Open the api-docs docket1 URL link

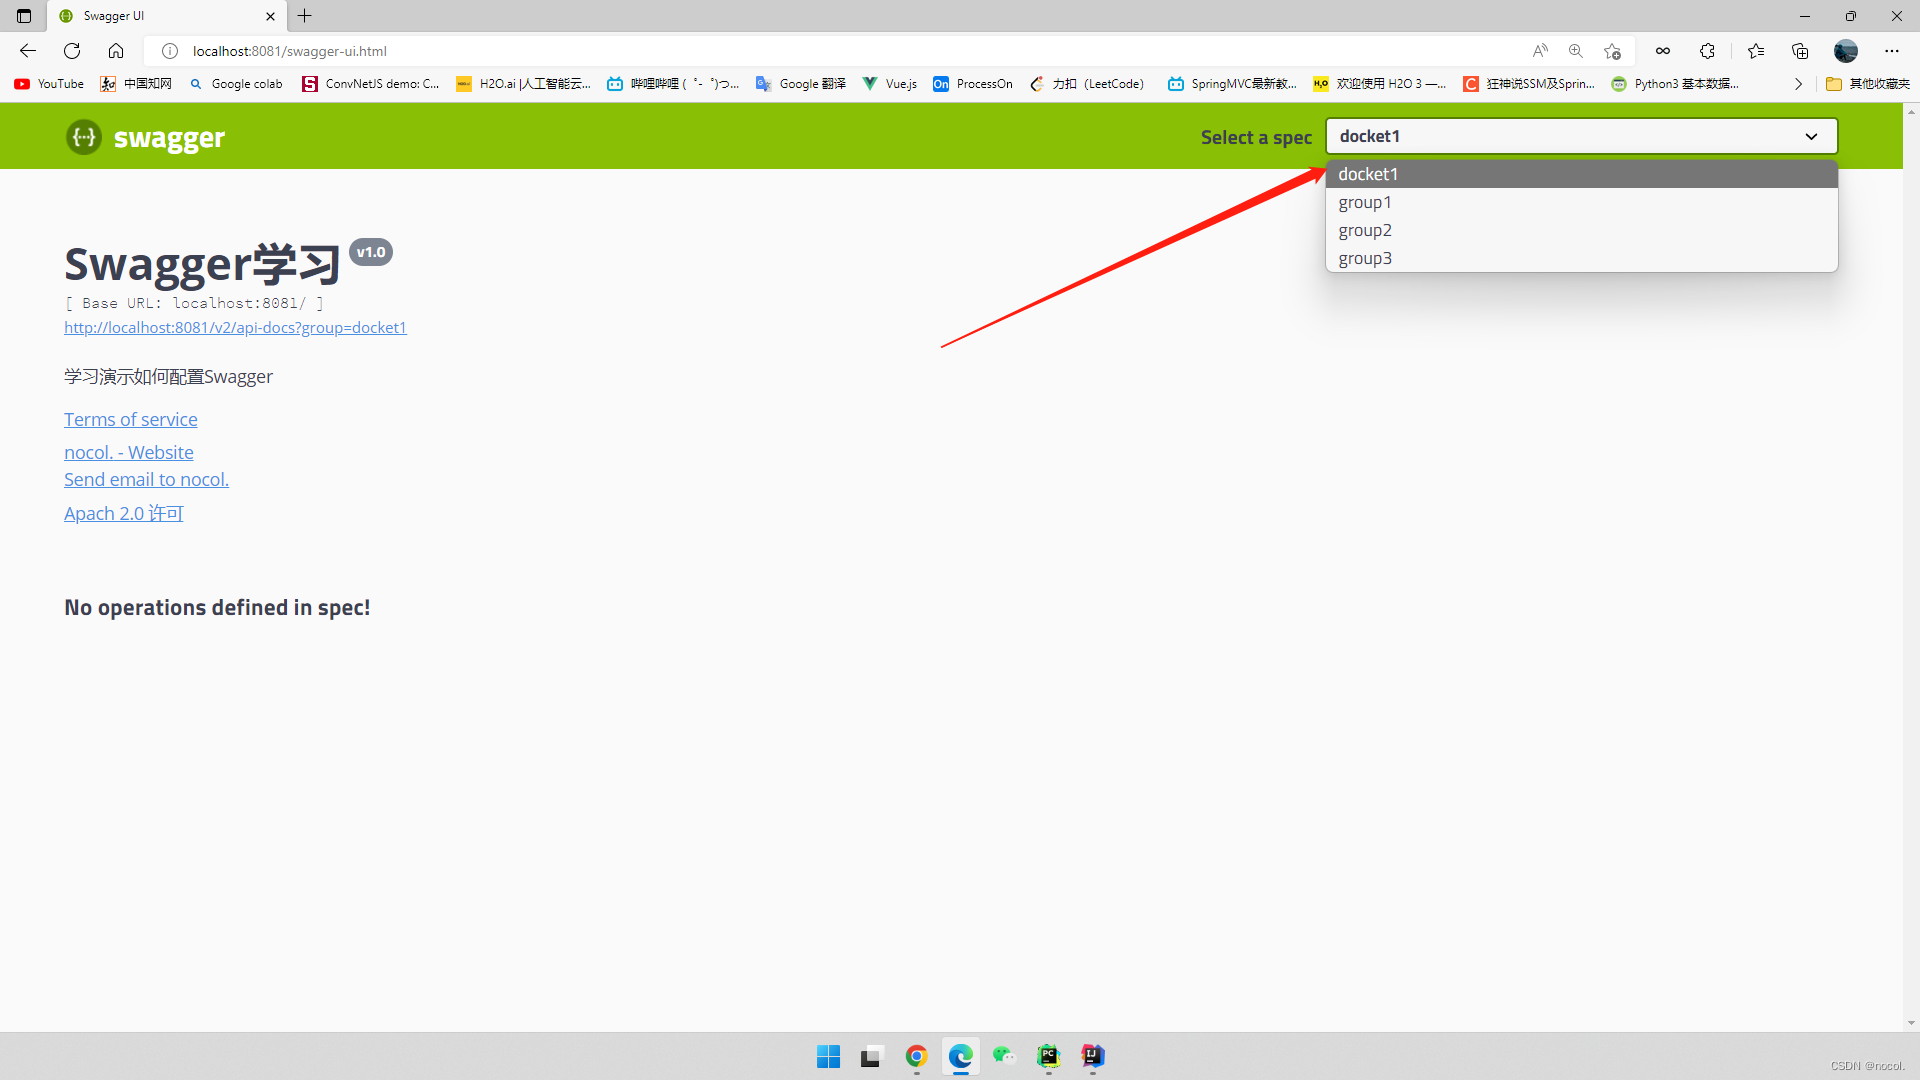coord(235,328)
